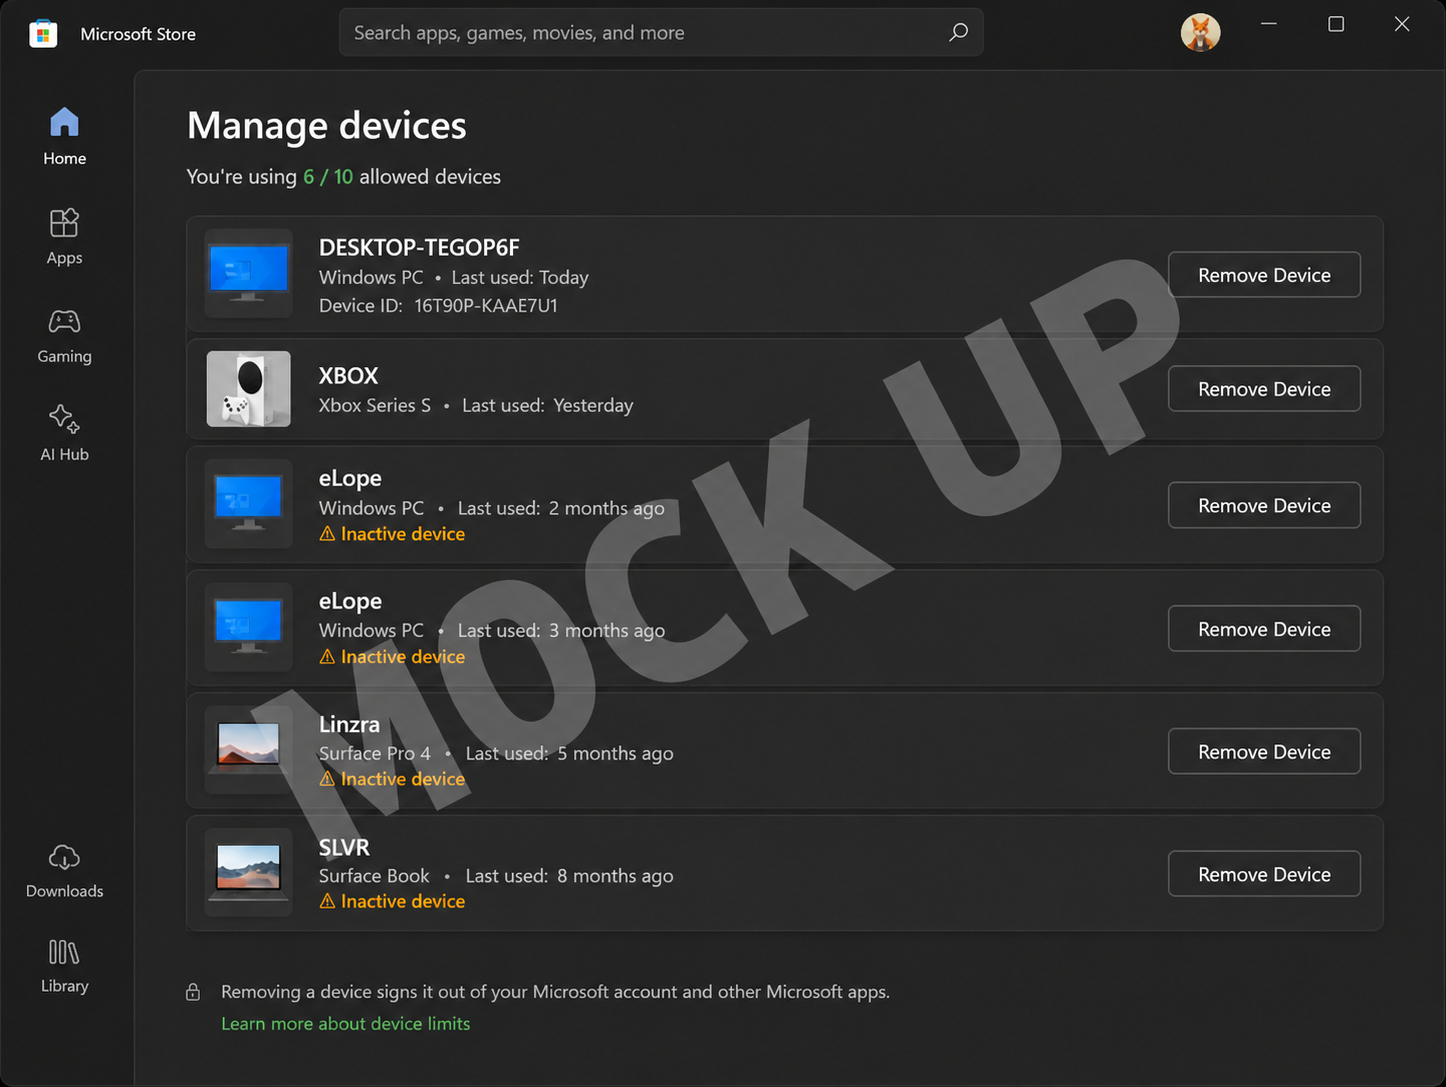Click the Device ID 16T90P-KAAE7U1 text
1446x1087 pixels.
click(x=439, y=306)
